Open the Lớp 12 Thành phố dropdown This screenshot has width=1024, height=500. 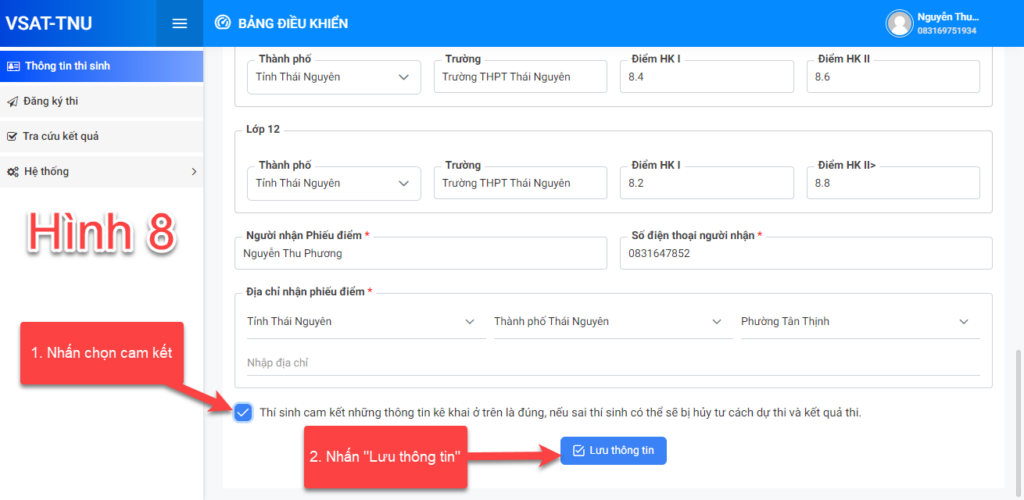coord(334,183)
